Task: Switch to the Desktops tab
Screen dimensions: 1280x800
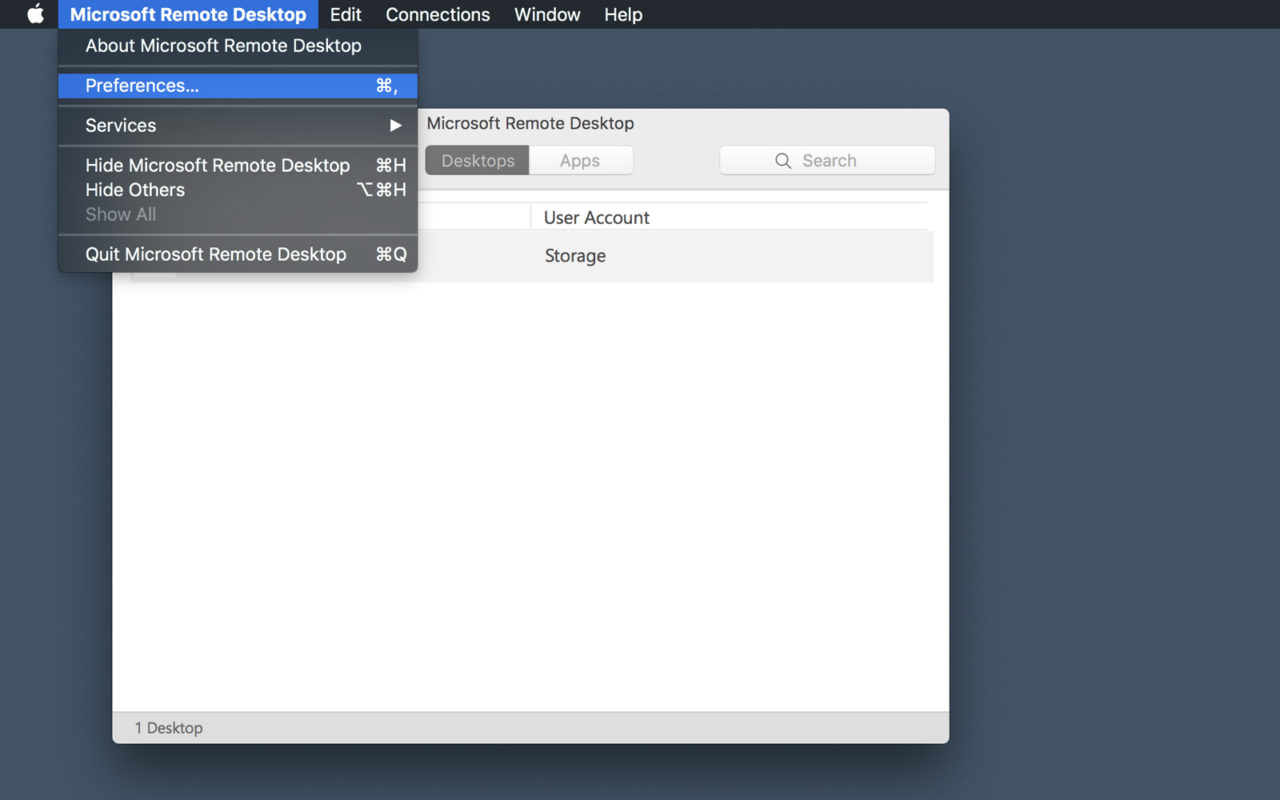Action: pos(477,160)
